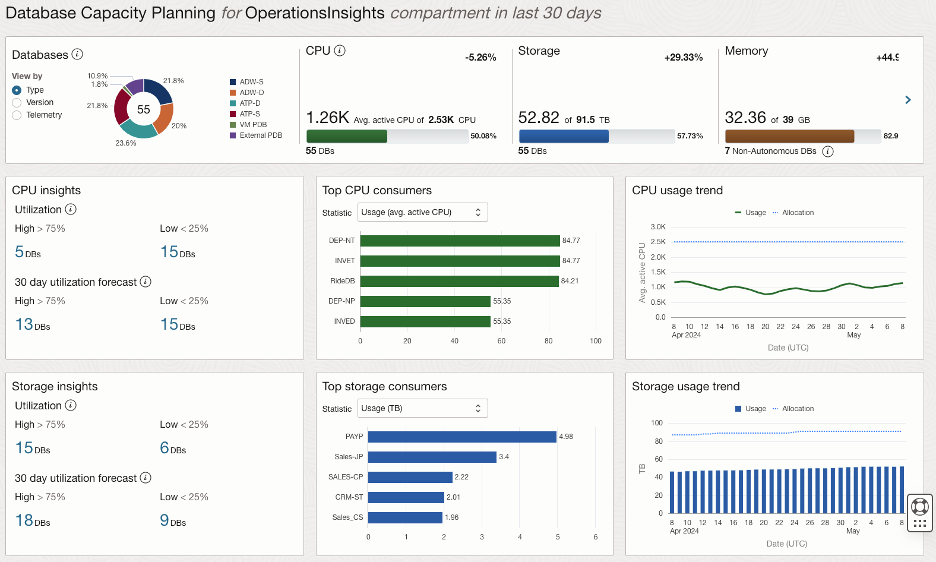Open the Top CPU consumers Statistic dropdown
This screenshot has width=936, height=562.
coord(422,212)
